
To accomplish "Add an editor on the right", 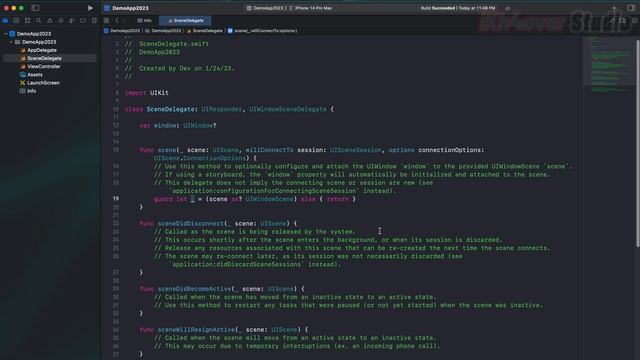I will (634, 20).
